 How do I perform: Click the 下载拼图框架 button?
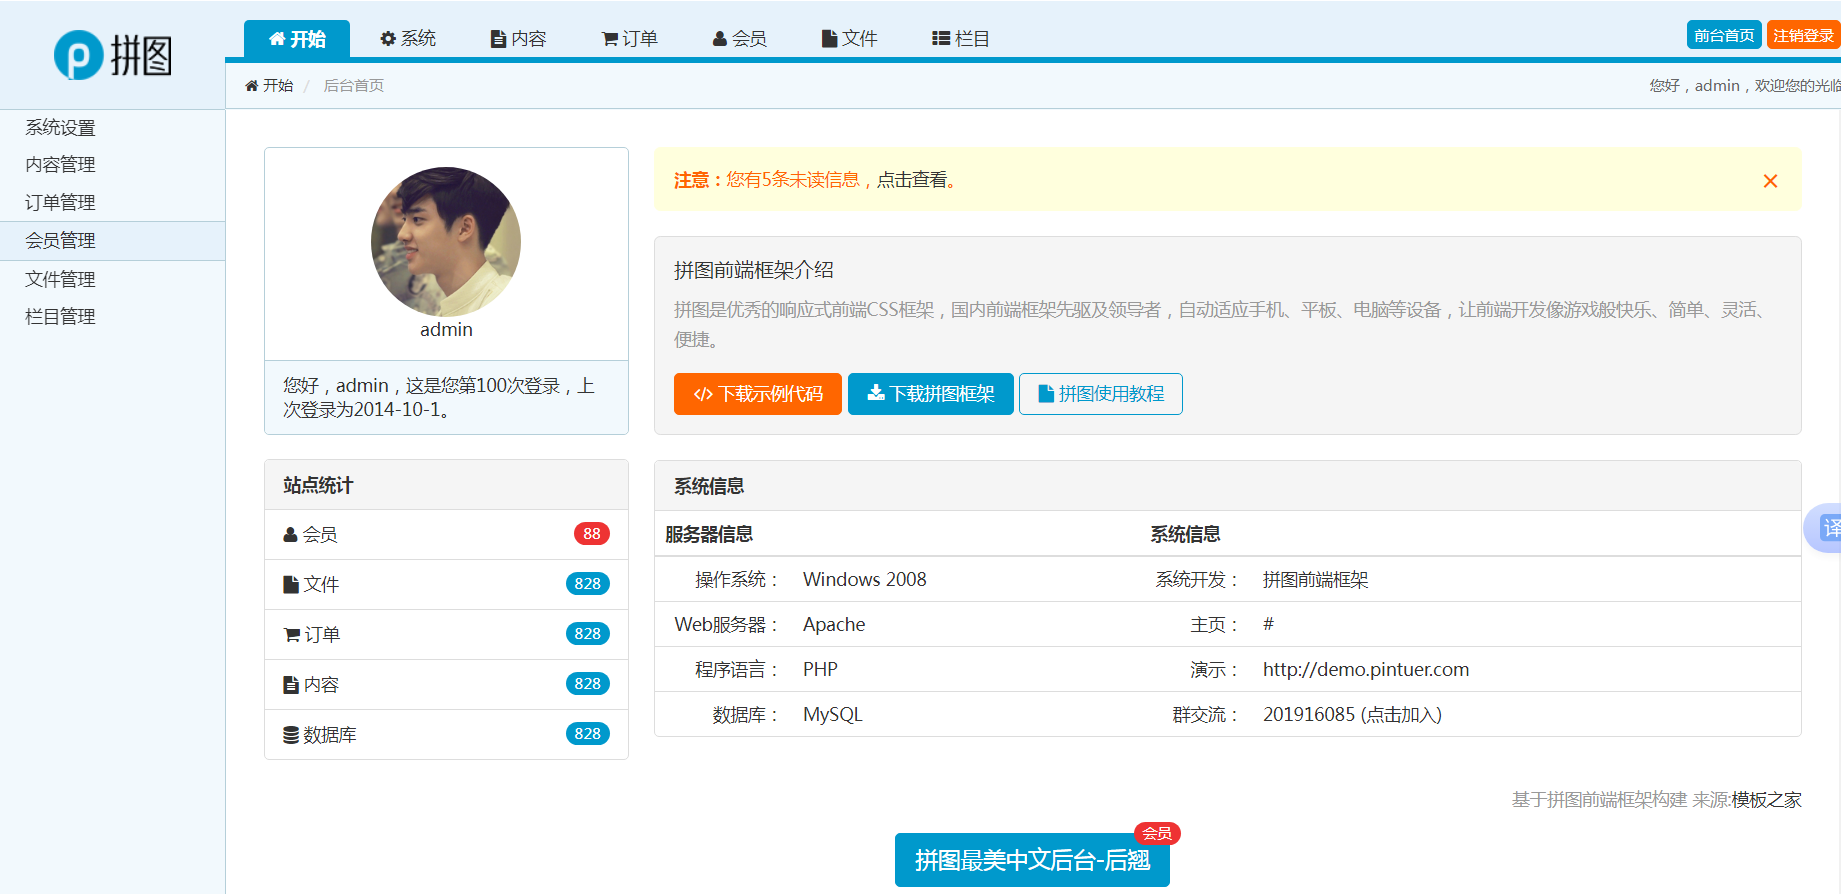pyautogui.click(x=930, y=394)
